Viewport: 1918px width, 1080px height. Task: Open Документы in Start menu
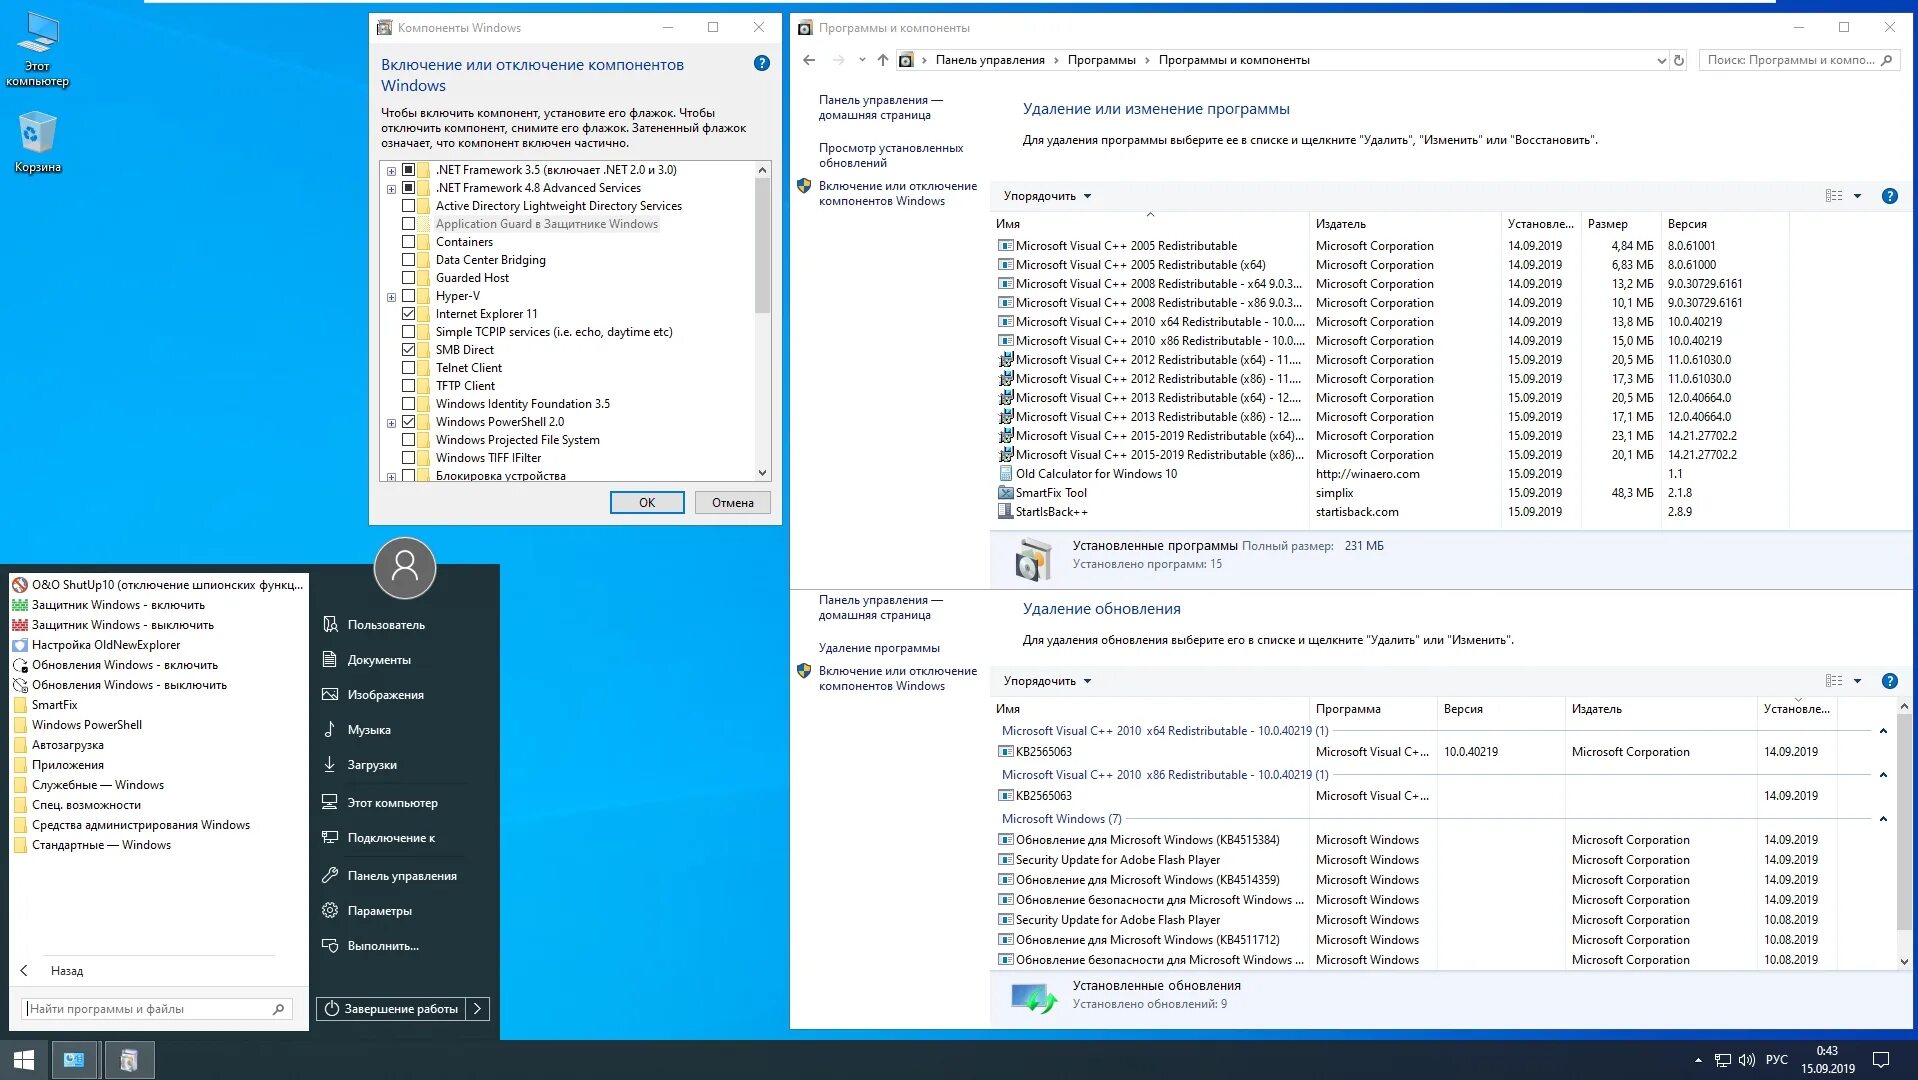point(378,660)
